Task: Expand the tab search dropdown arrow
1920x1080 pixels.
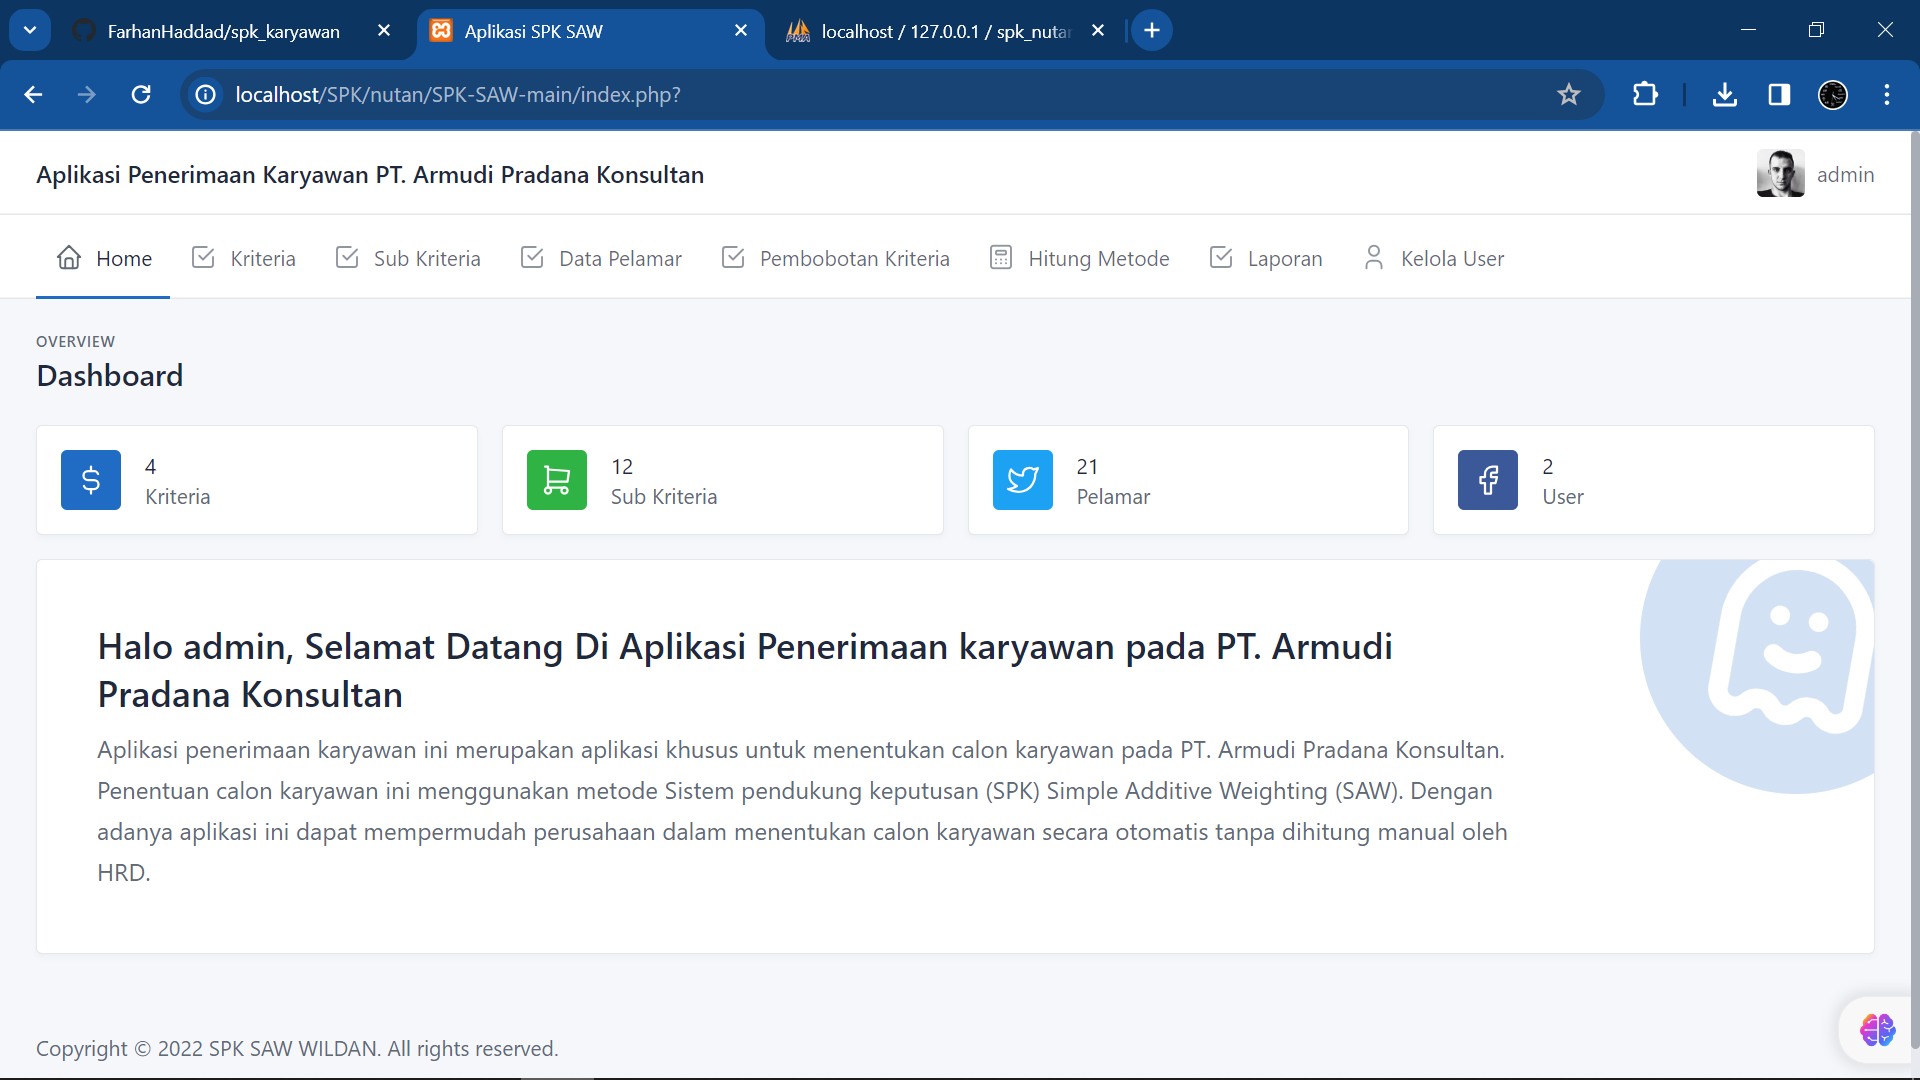Action: coord(30,30)
